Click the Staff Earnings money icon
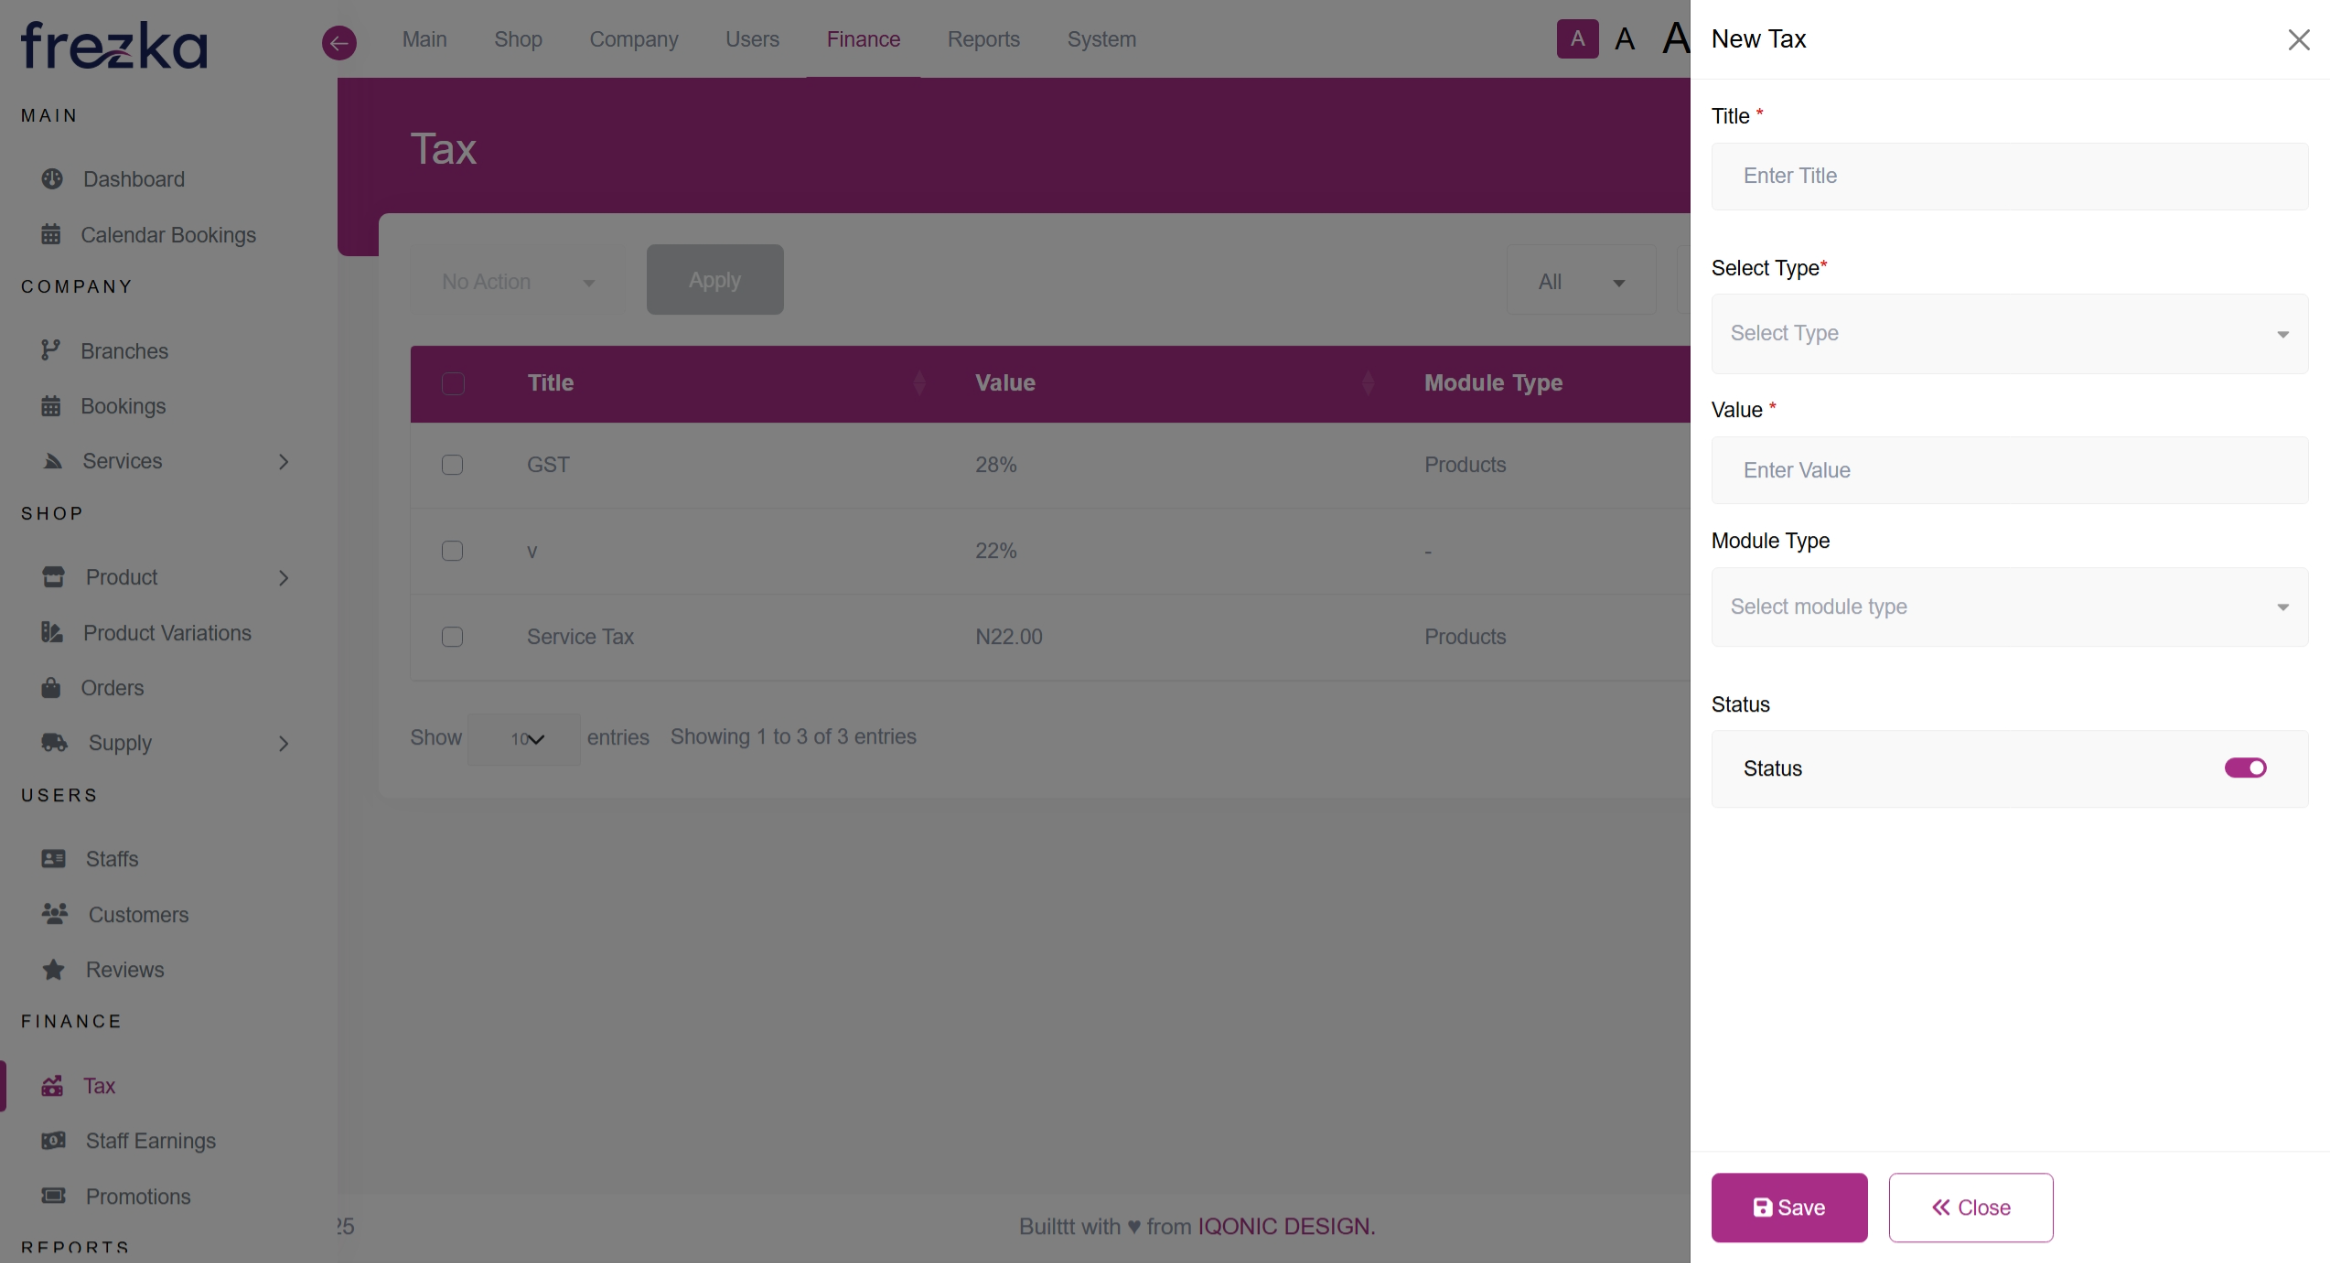Image resolution: width=2330 pixels, height=1263 pixels. pyautogui.click(x=53, y=1141)
